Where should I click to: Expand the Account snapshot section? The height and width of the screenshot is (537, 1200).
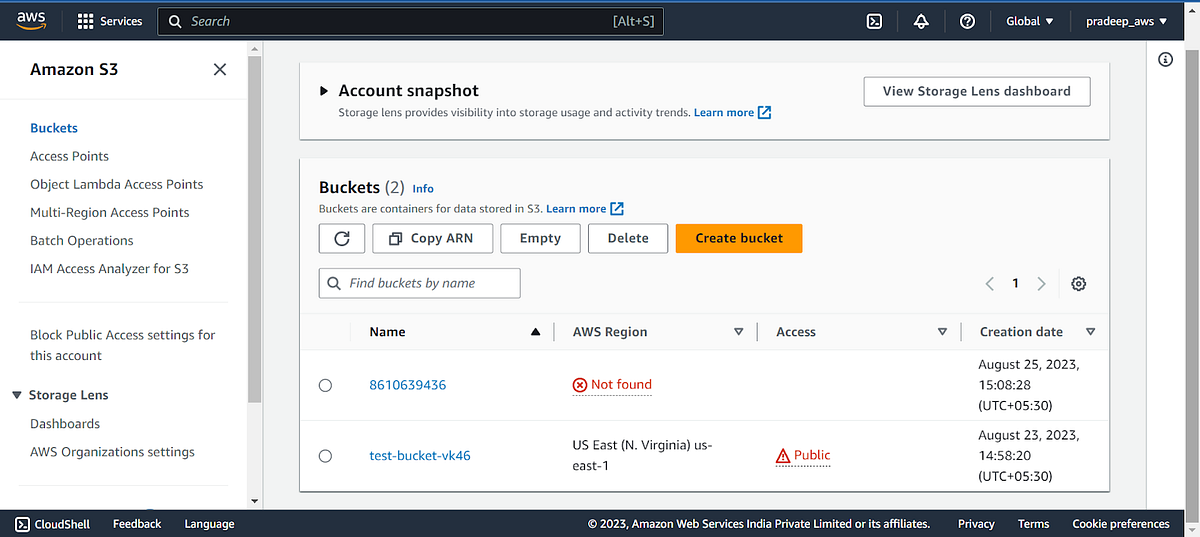324,91
